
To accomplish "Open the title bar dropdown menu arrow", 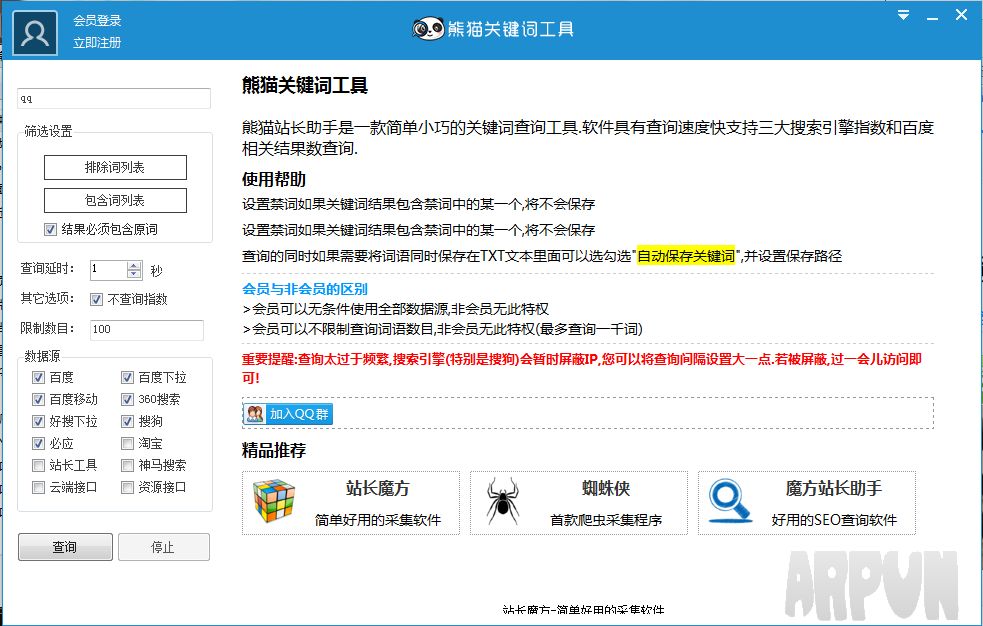I will tap(903, 15).
